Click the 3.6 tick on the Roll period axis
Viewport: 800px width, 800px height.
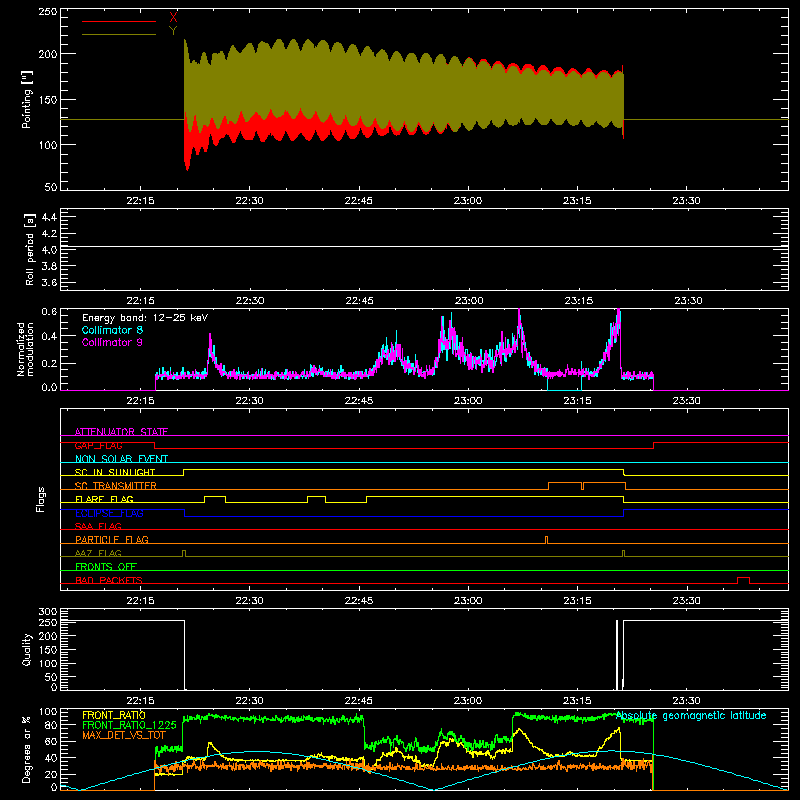[x=49, y=282]
